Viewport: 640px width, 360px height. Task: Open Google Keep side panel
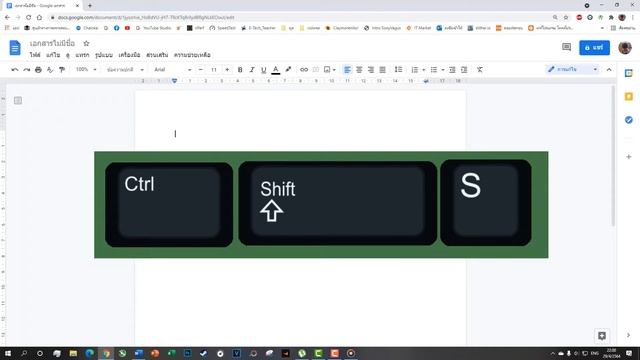629,97
